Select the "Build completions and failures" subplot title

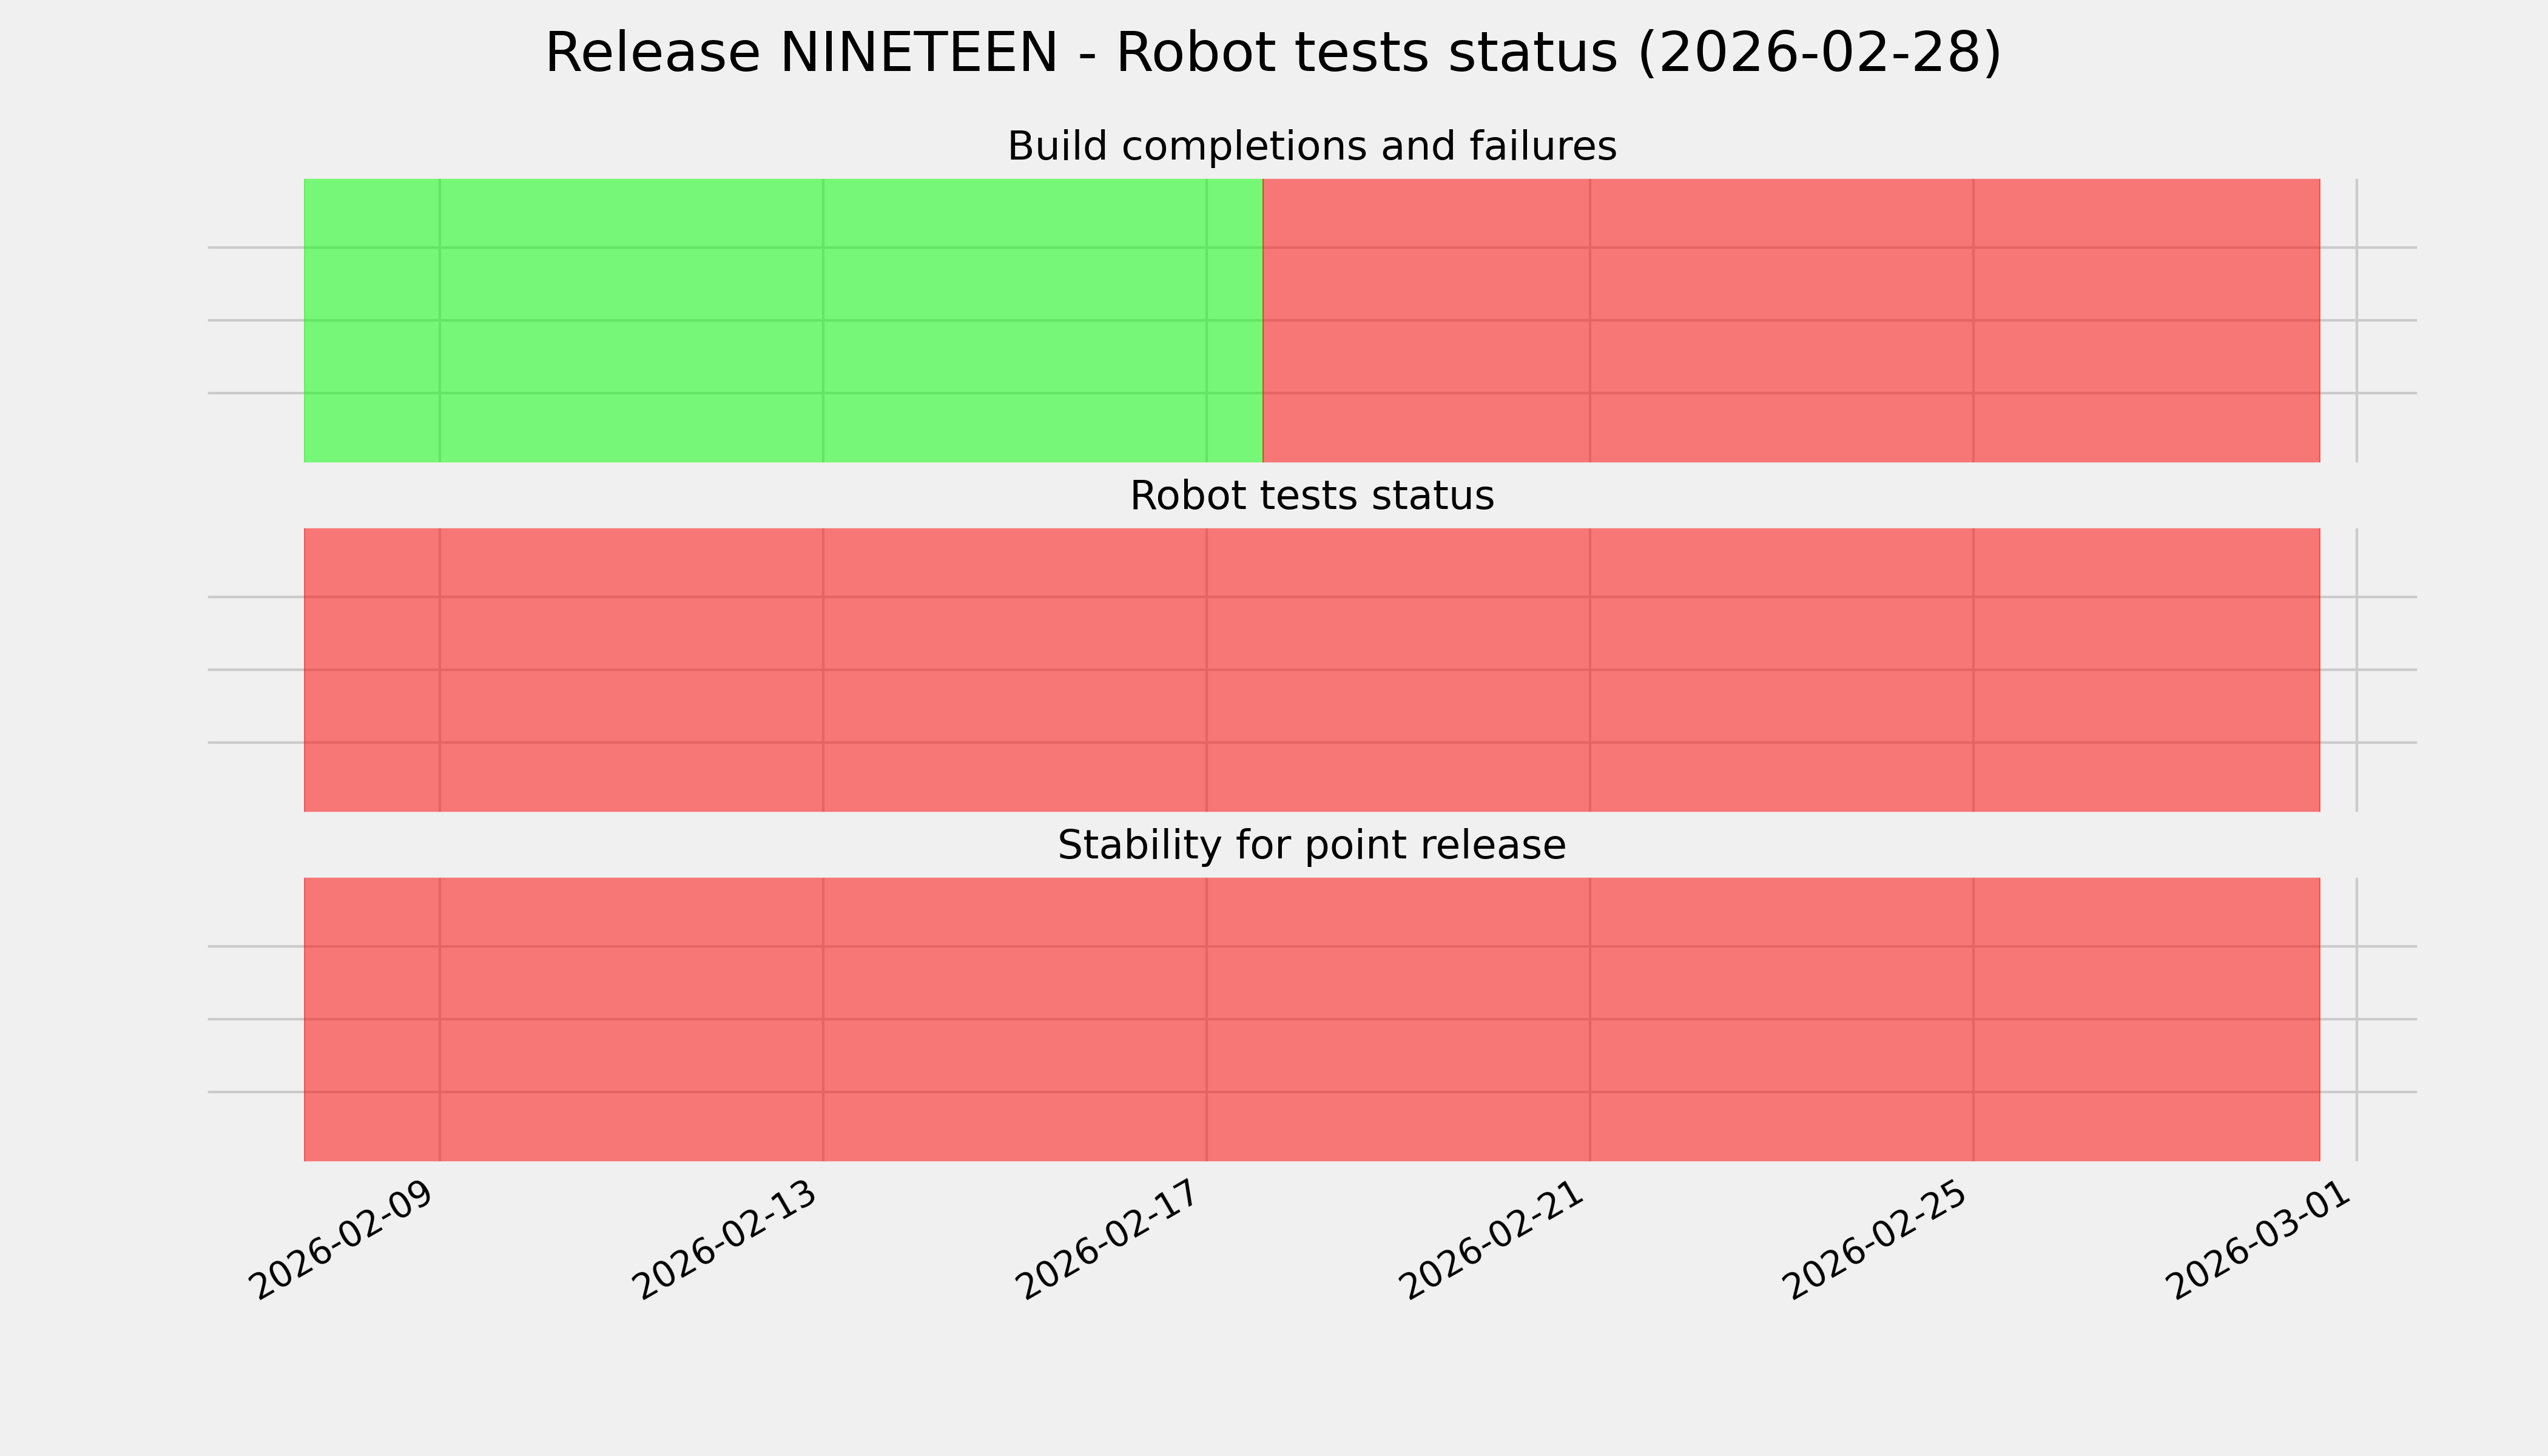pyautogui.click(x=1311, y=146)
